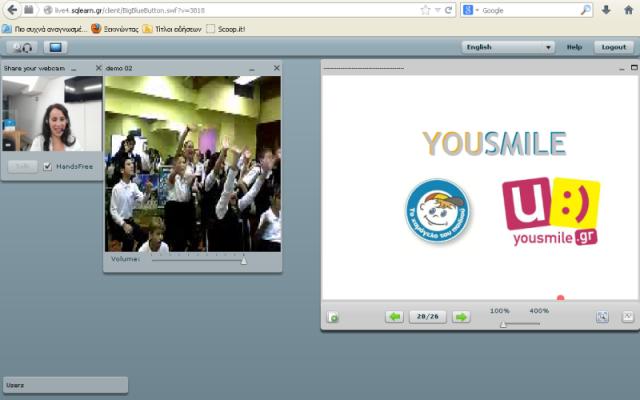Image resolution: width=640 pixels, height=400 pixels.
Task: Minimize the demo 02 video window
Action: (x=252, y=69)
